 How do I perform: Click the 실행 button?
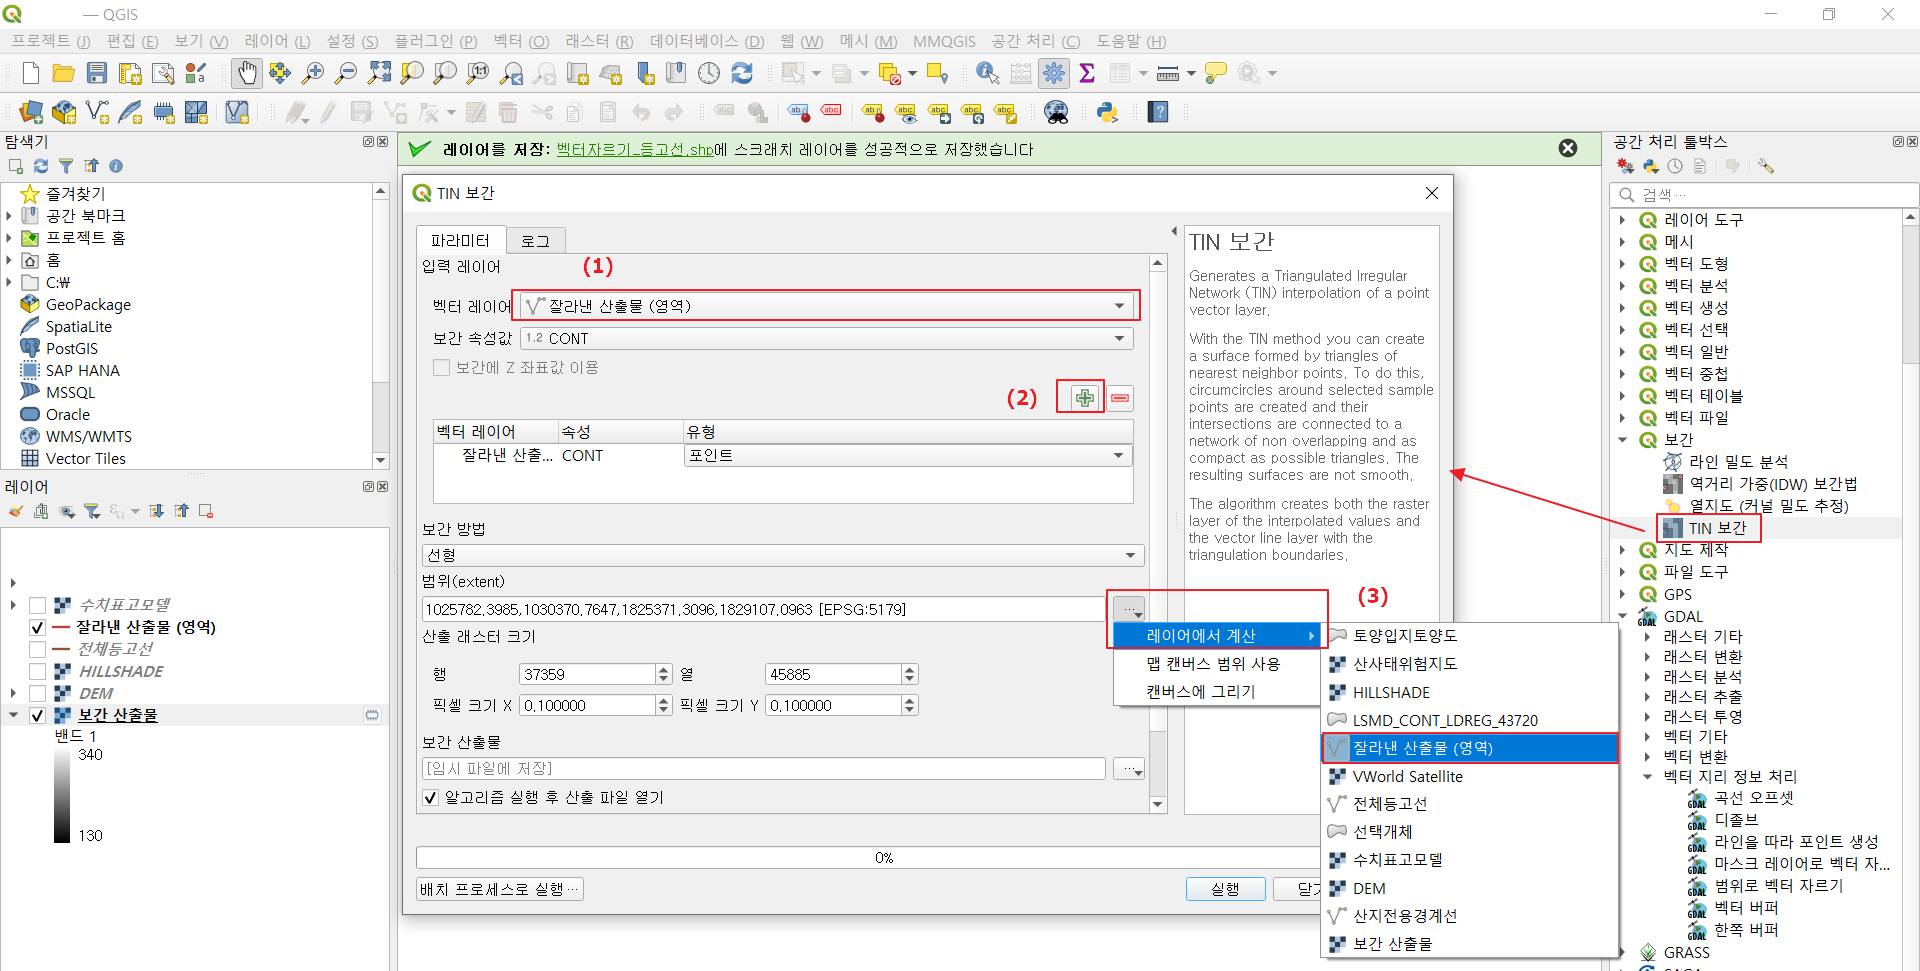[x=1225, y=889]
